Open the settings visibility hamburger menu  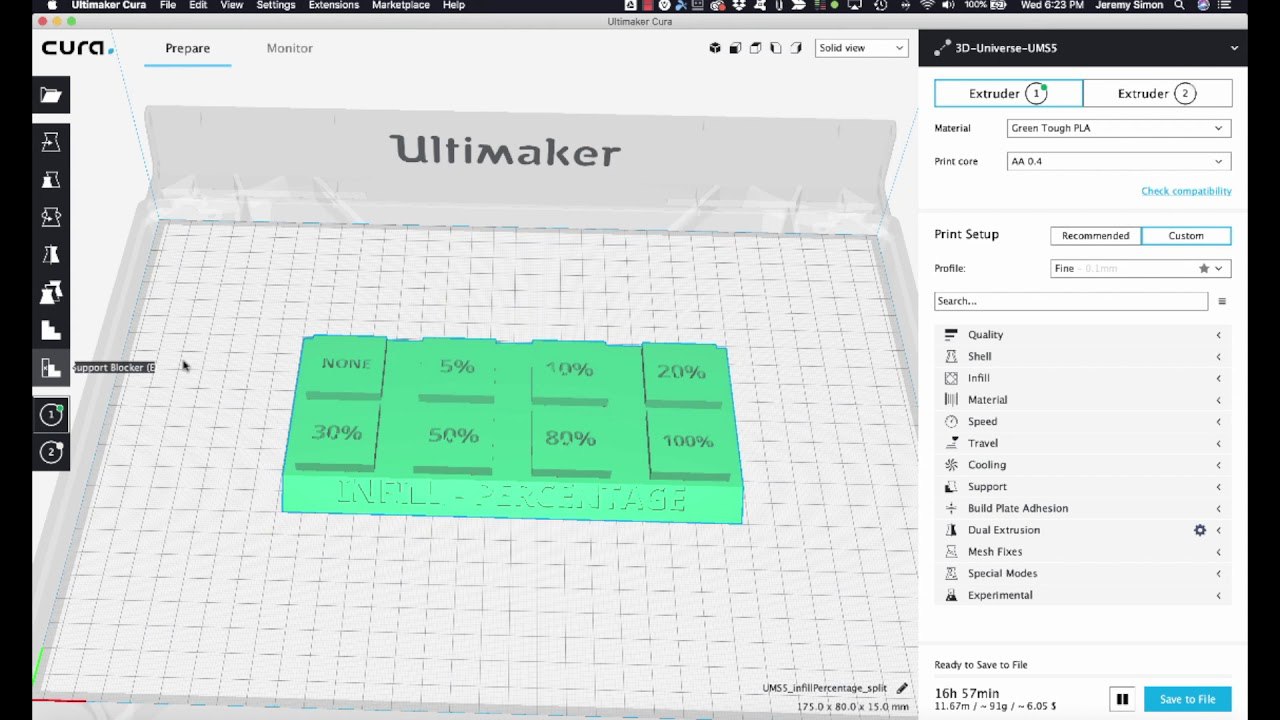[1222, 301]
